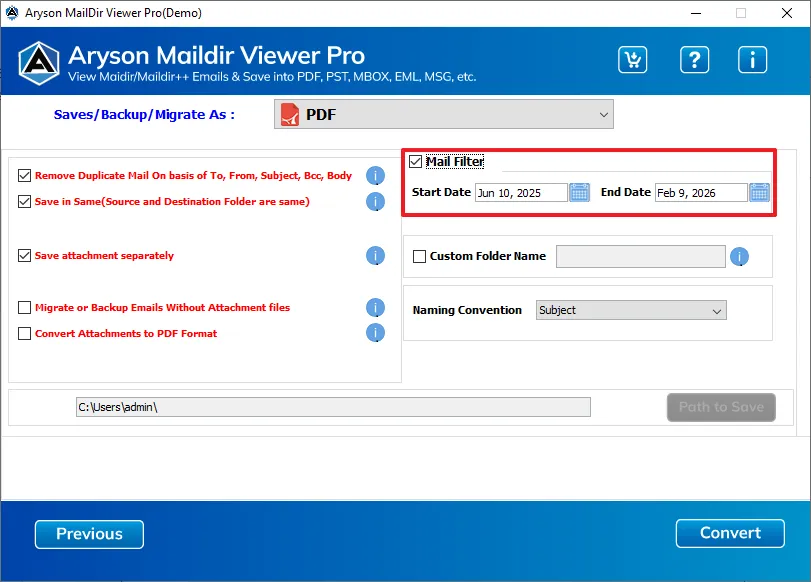Show info for Save in Same option
This screenshot has width=811, height=582.
point(376,201)
